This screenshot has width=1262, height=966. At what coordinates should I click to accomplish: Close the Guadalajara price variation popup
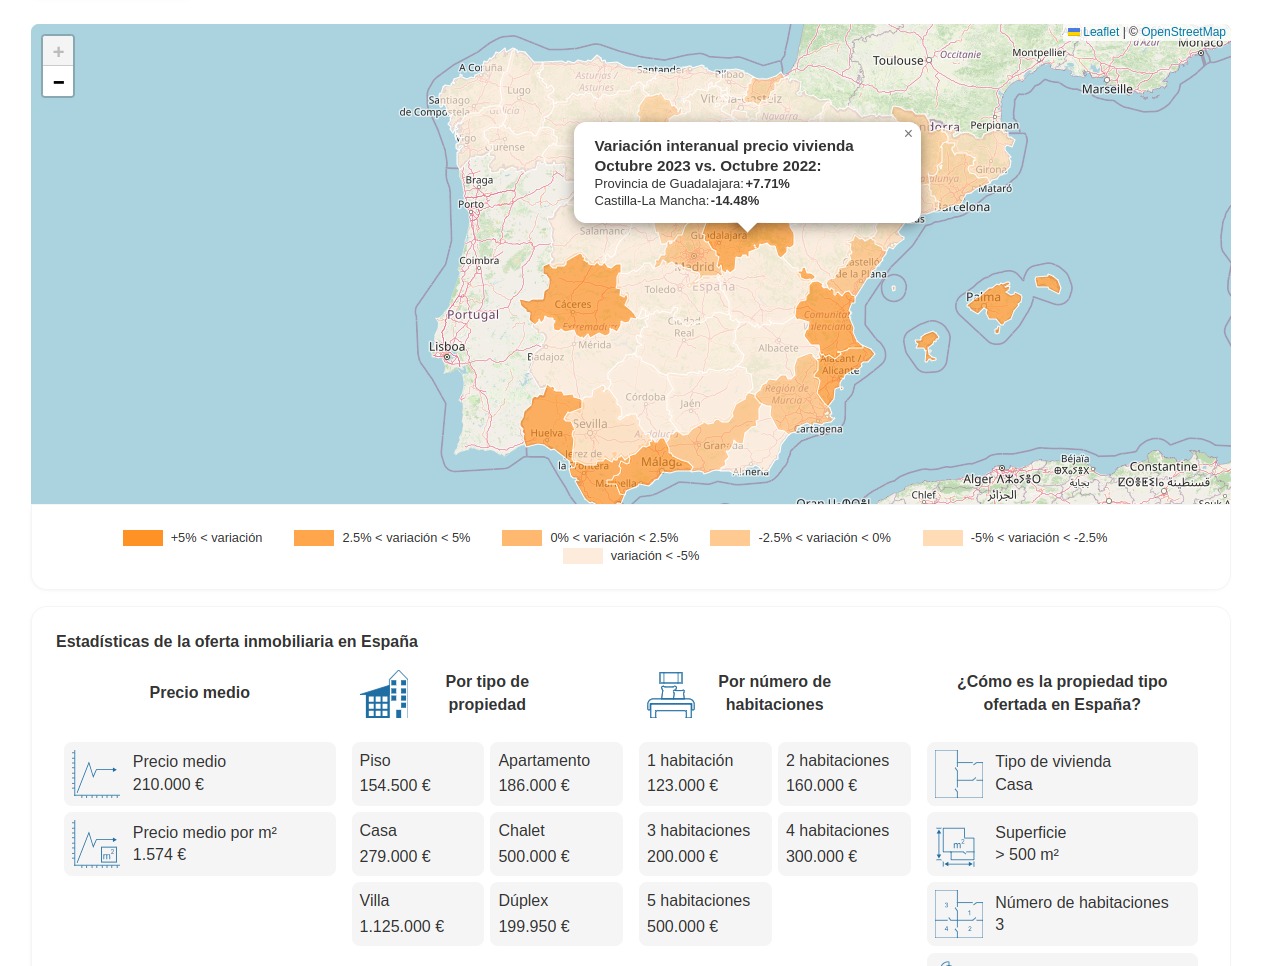pyautogui.click(x=908, y=134)
